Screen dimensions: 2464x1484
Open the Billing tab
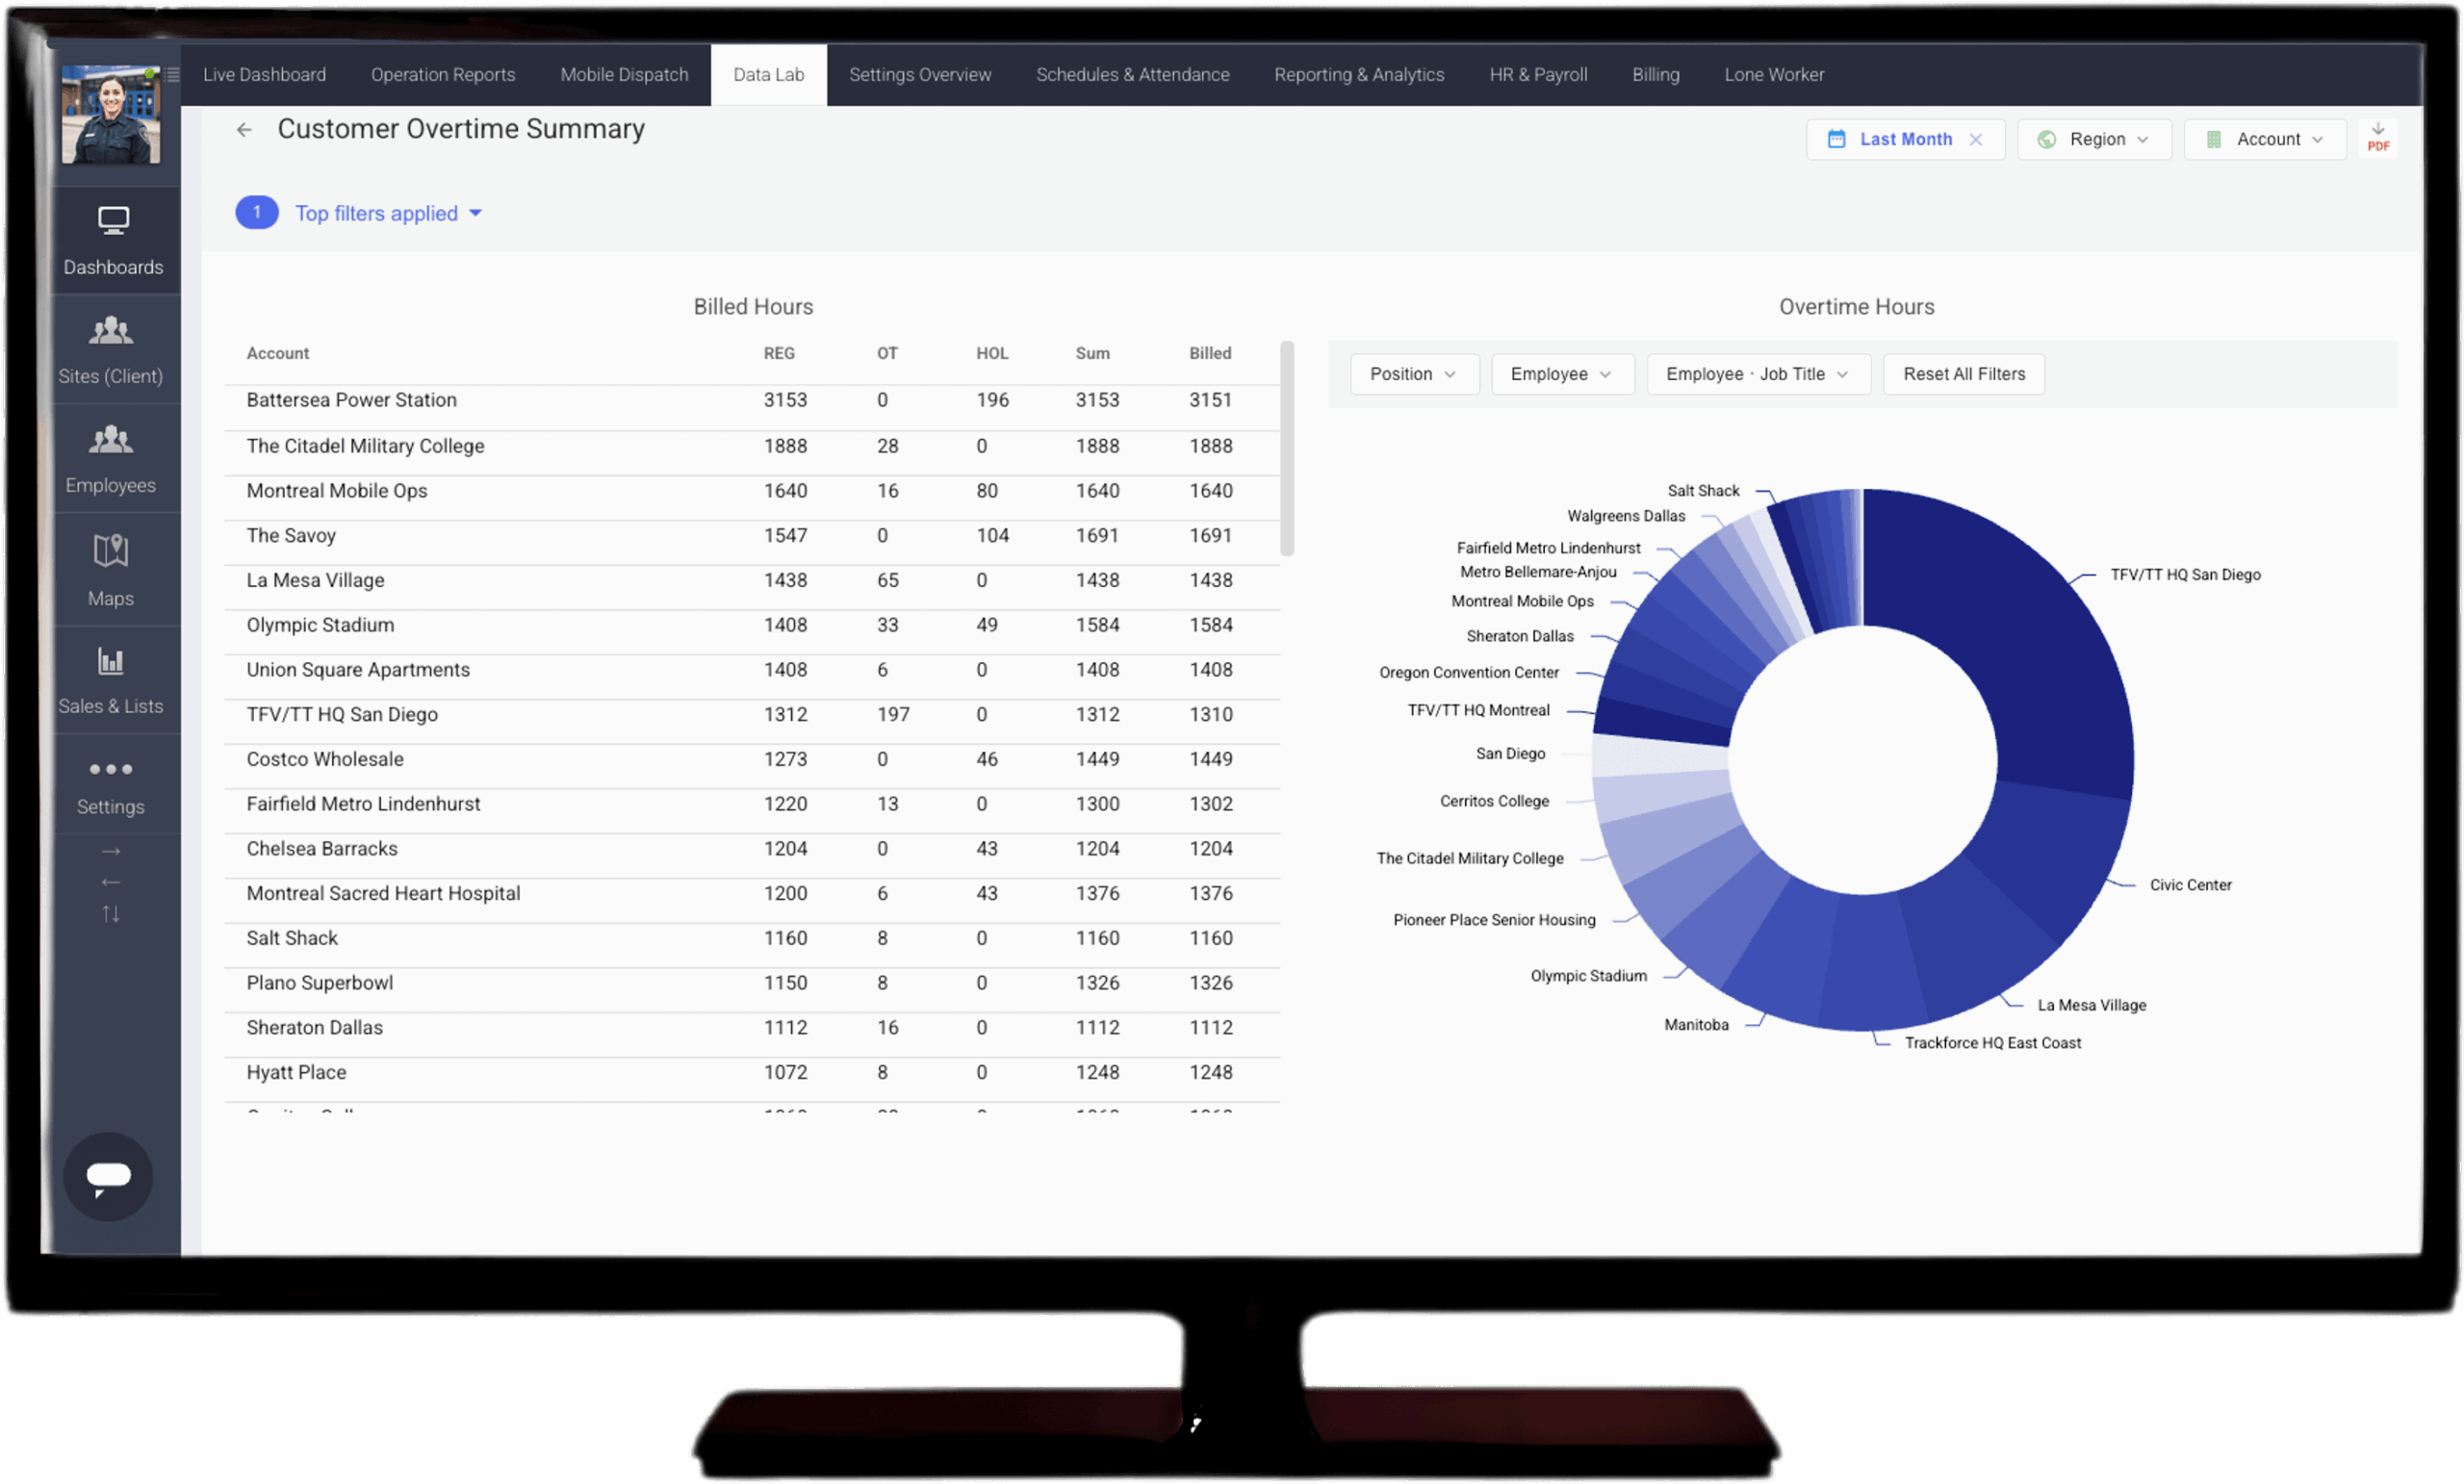pyautogui.click(x=1655, y=74)
